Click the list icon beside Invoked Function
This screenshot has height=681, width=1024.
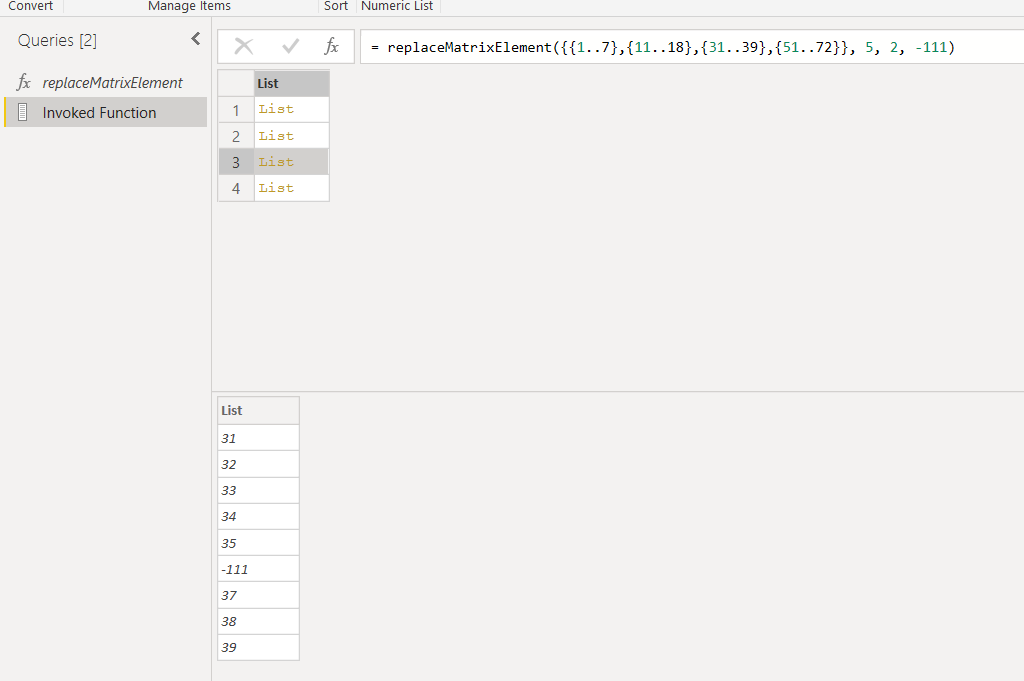tap(22, 112)
